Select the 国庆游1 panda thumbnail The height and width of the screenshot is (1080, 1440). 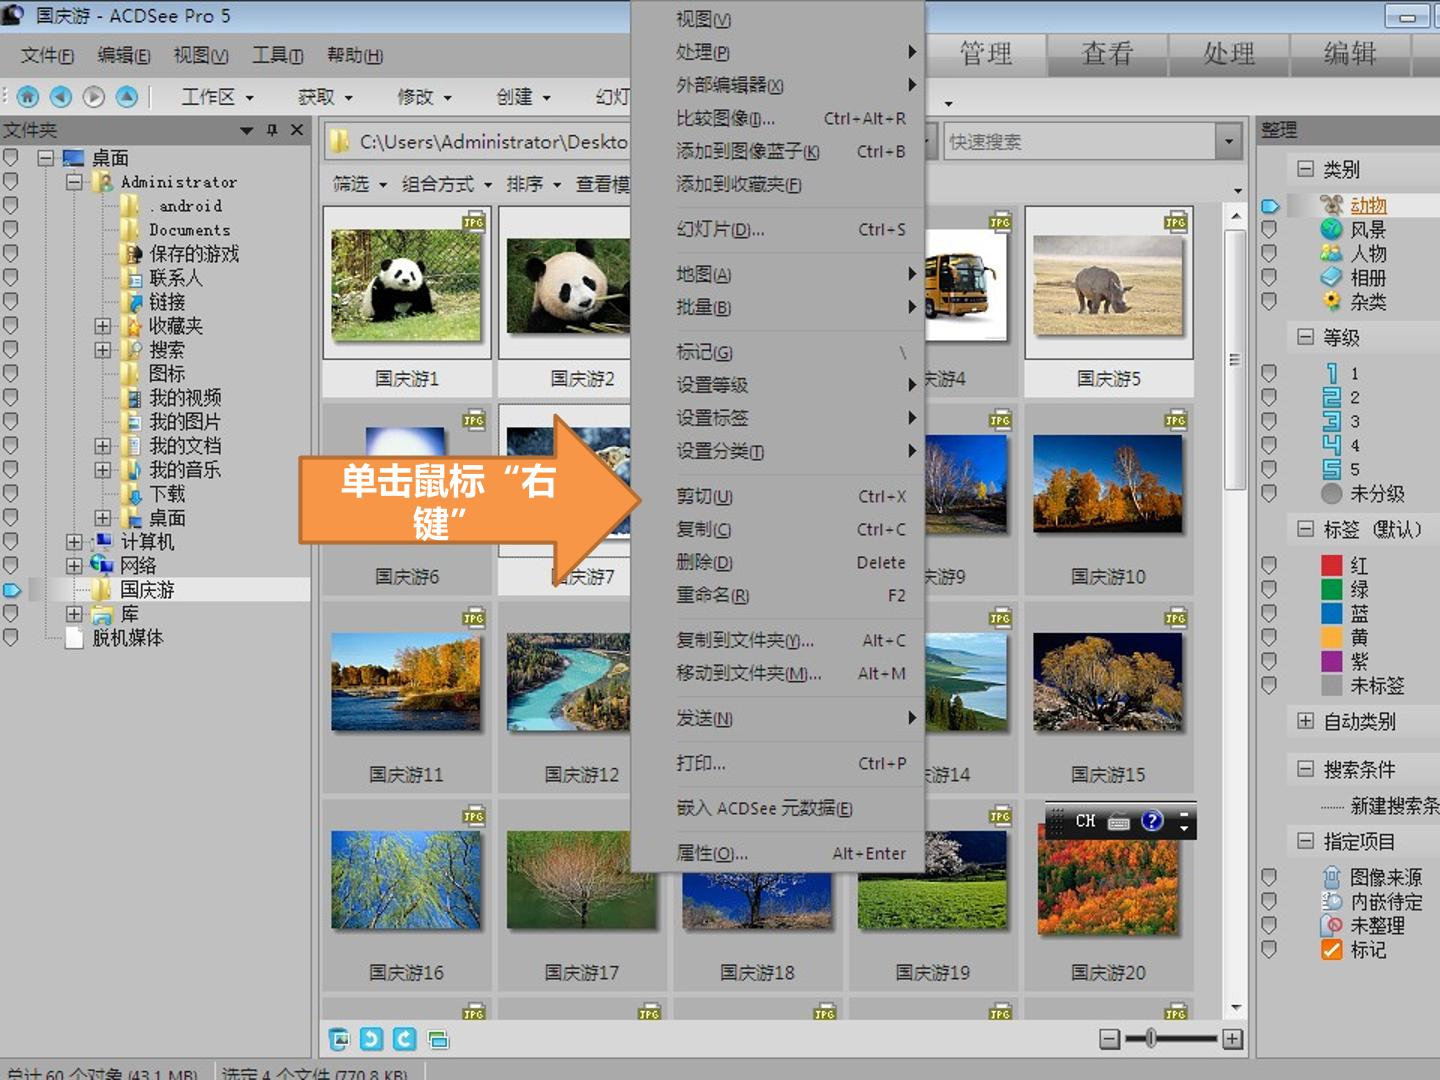(x=406, y=285)
